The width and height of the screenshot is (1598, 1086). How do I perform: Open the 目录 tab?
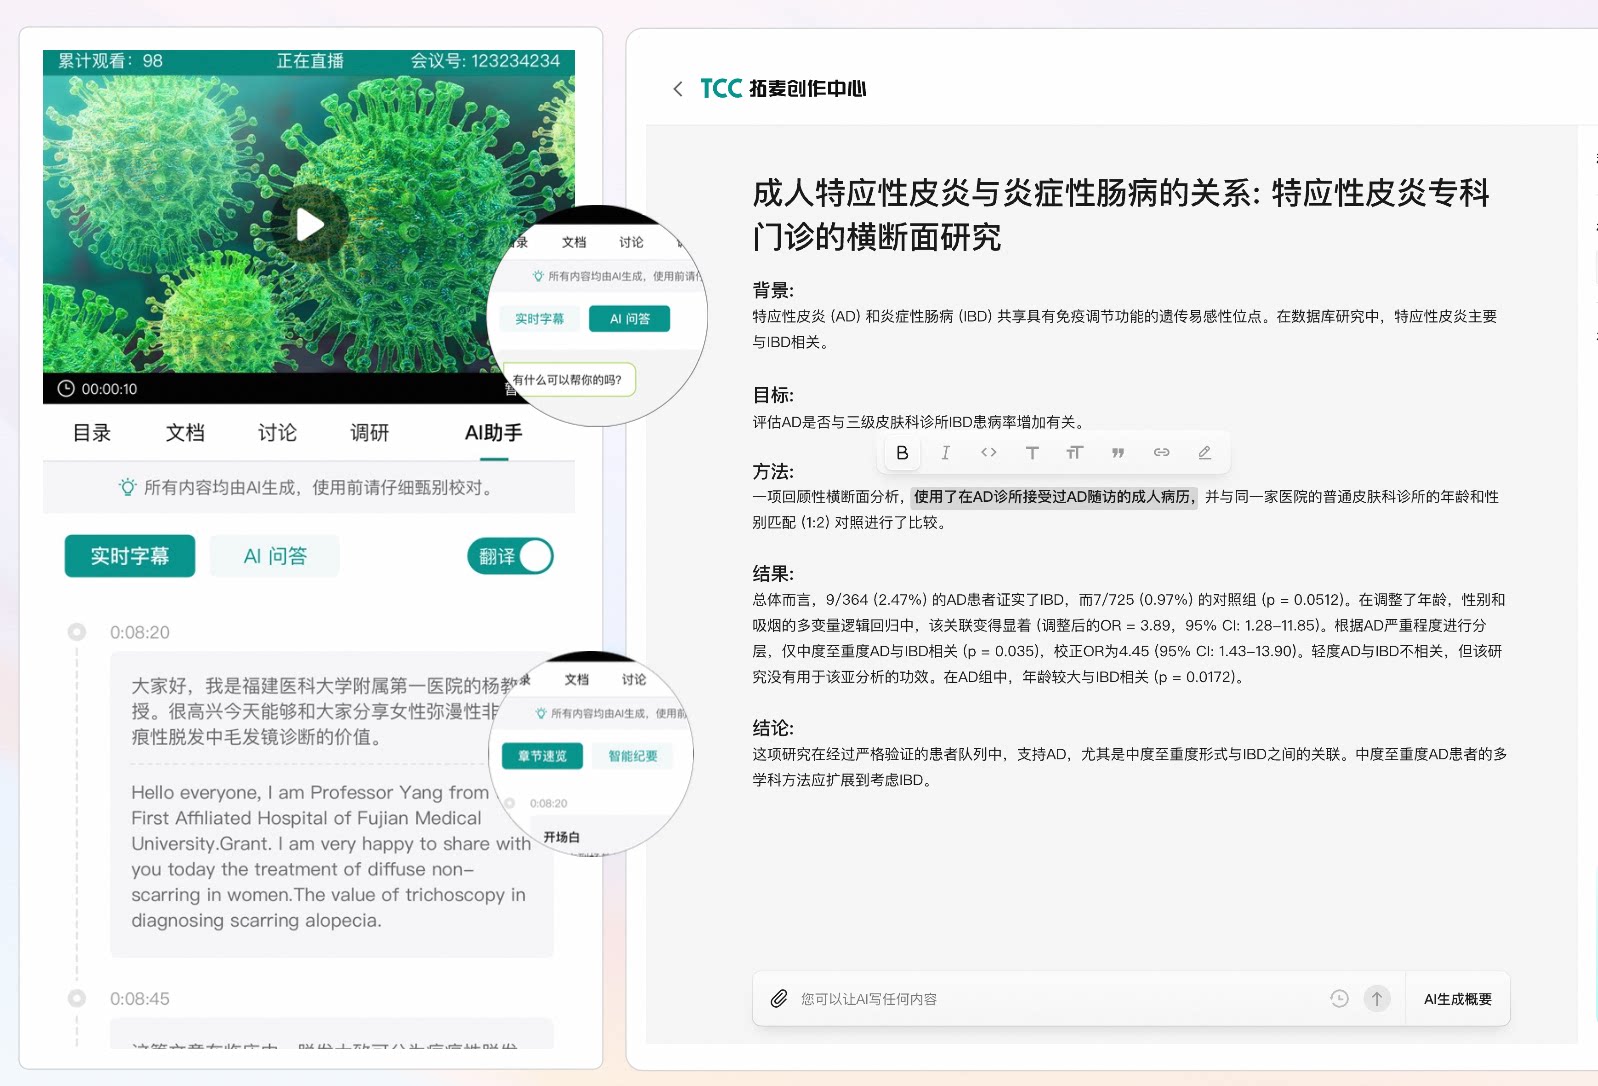(x=92, y=433)
